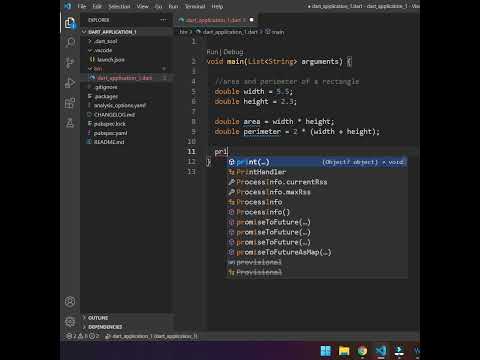Open the Windows Start button on taskbar
Viewport: 480px width, 360px height.
click(326, 351)
